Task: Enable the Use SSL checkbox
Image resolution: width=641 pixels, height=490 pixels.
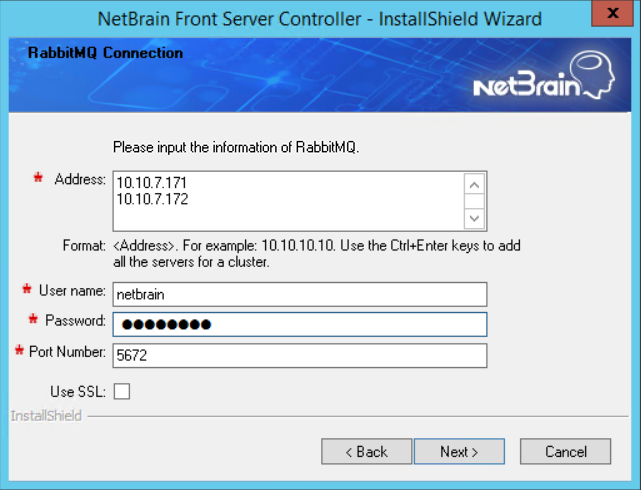Action: [x=122, y=392]
